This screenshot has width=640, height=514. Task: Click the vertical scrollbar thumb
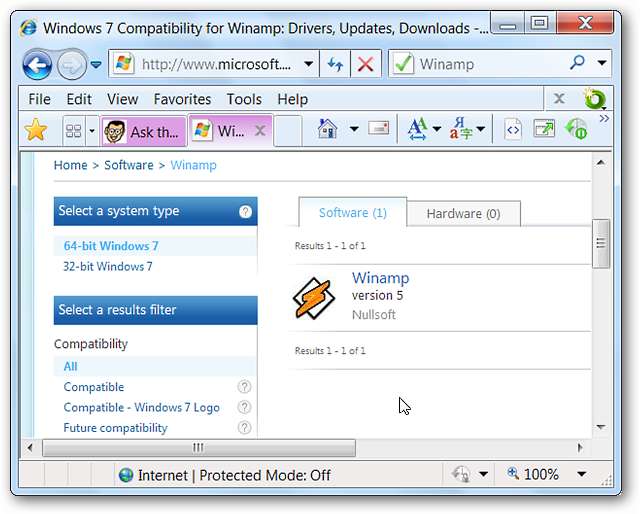coord(601,244)
